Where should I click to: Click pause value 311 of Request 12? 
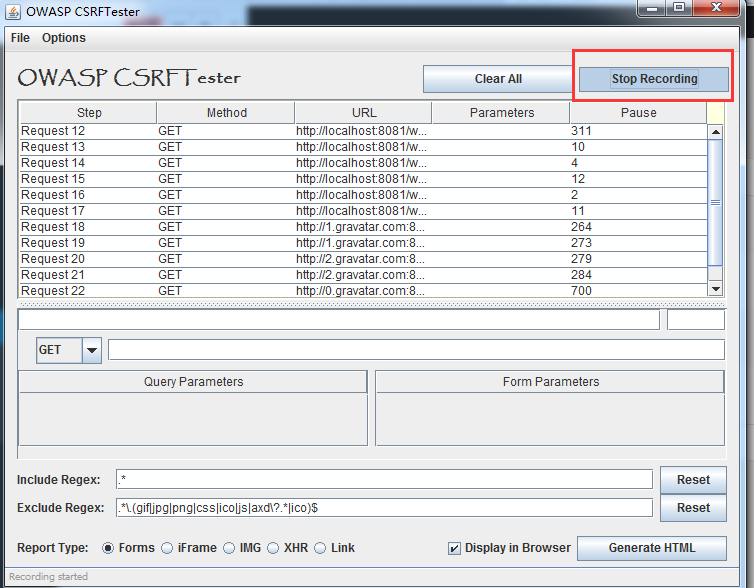(x=581, y=131)
